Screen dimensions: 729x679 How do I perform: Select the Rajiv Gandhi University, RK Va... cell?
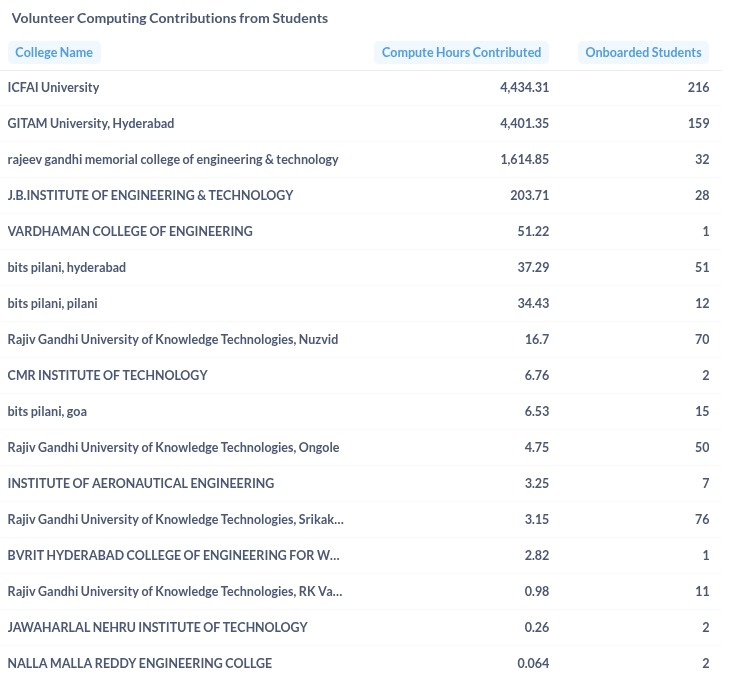tap(175, 592)
